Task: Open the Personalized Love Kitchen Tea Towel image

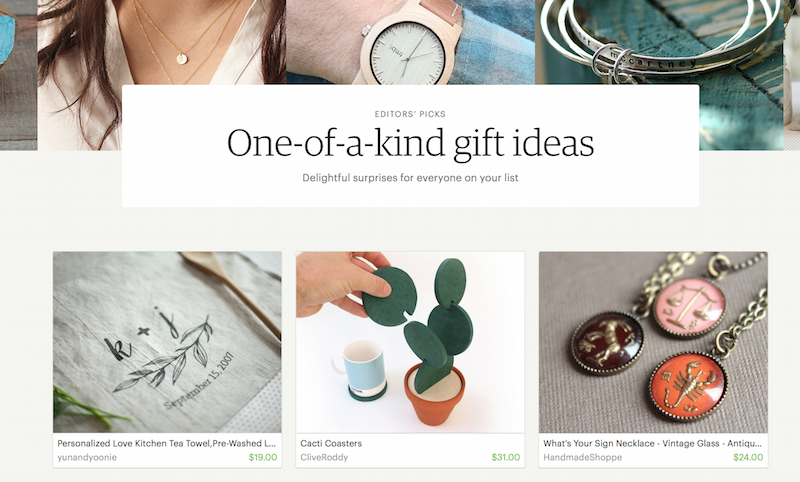Action: (x=167, y=342)
